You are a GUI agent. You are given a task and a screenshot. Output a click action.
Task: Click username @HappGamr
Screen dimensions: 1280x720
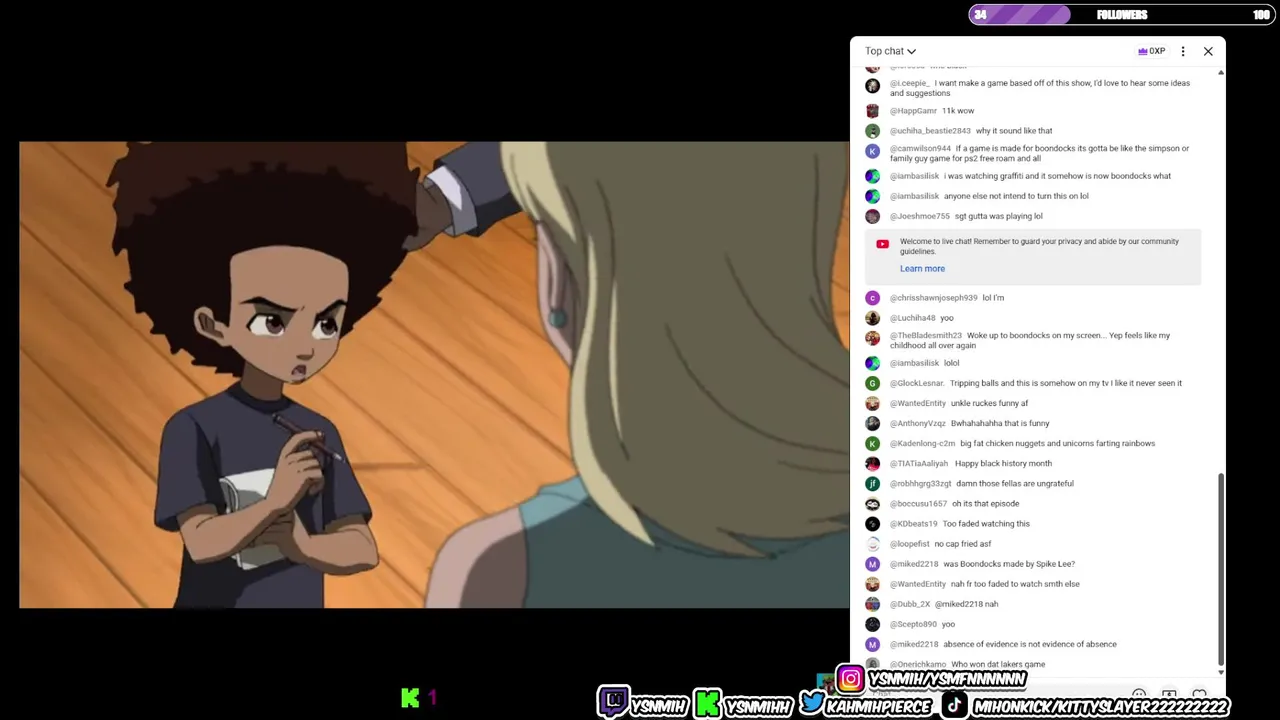[x=914, y=111]
